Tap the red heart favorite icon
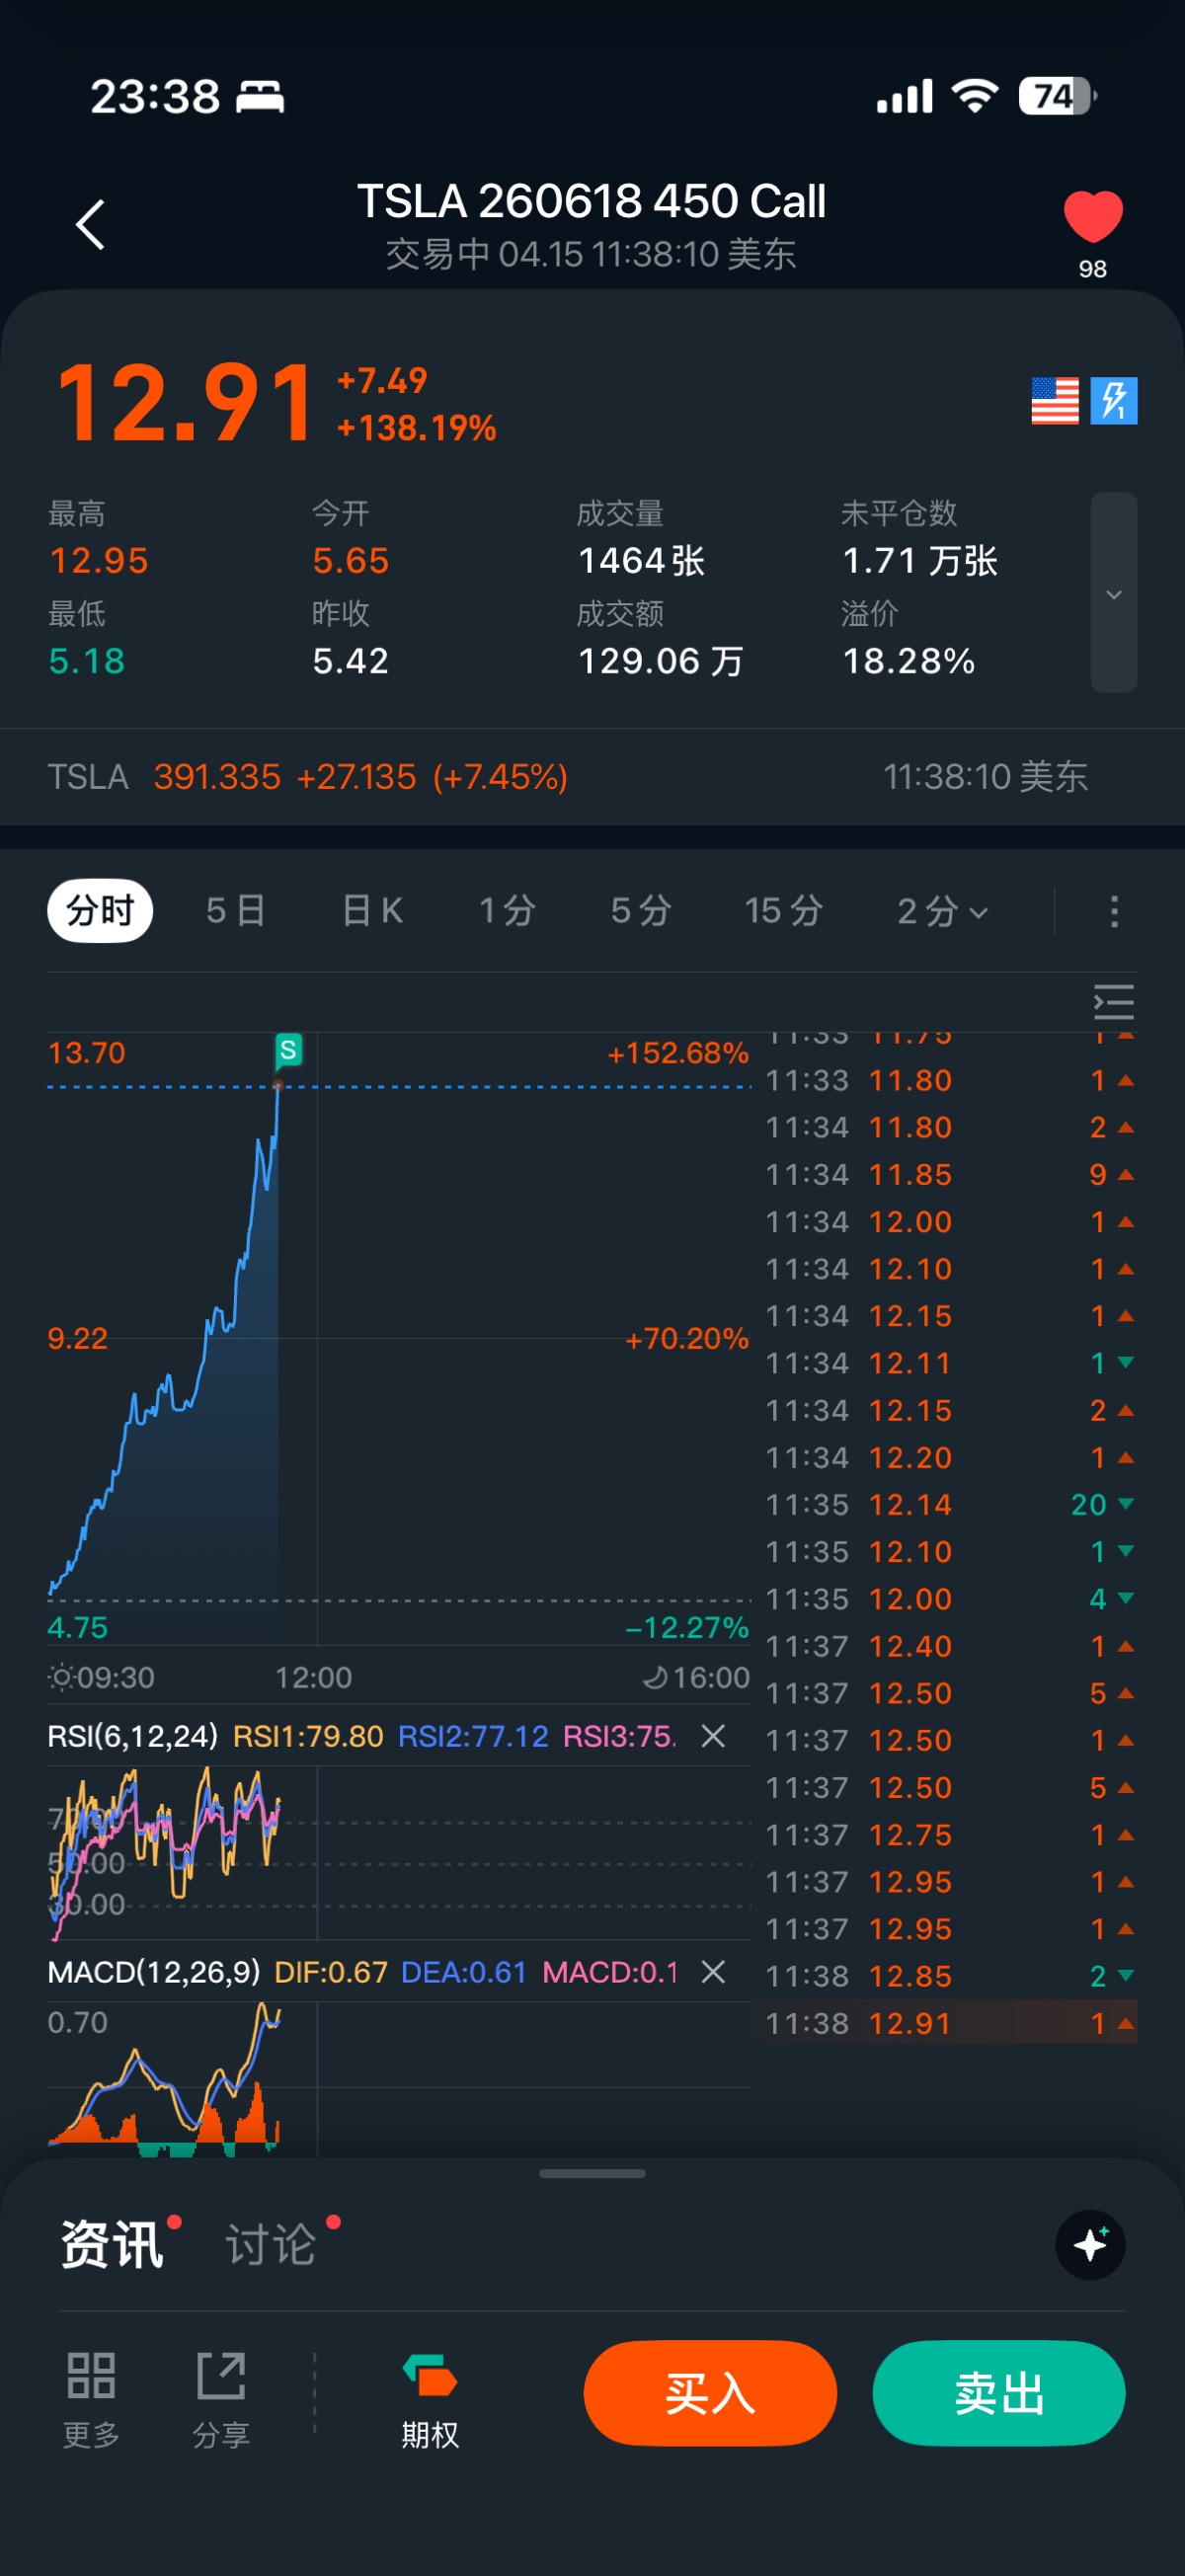This screenshot has height=2576, width=1185. coord(1092,216)
